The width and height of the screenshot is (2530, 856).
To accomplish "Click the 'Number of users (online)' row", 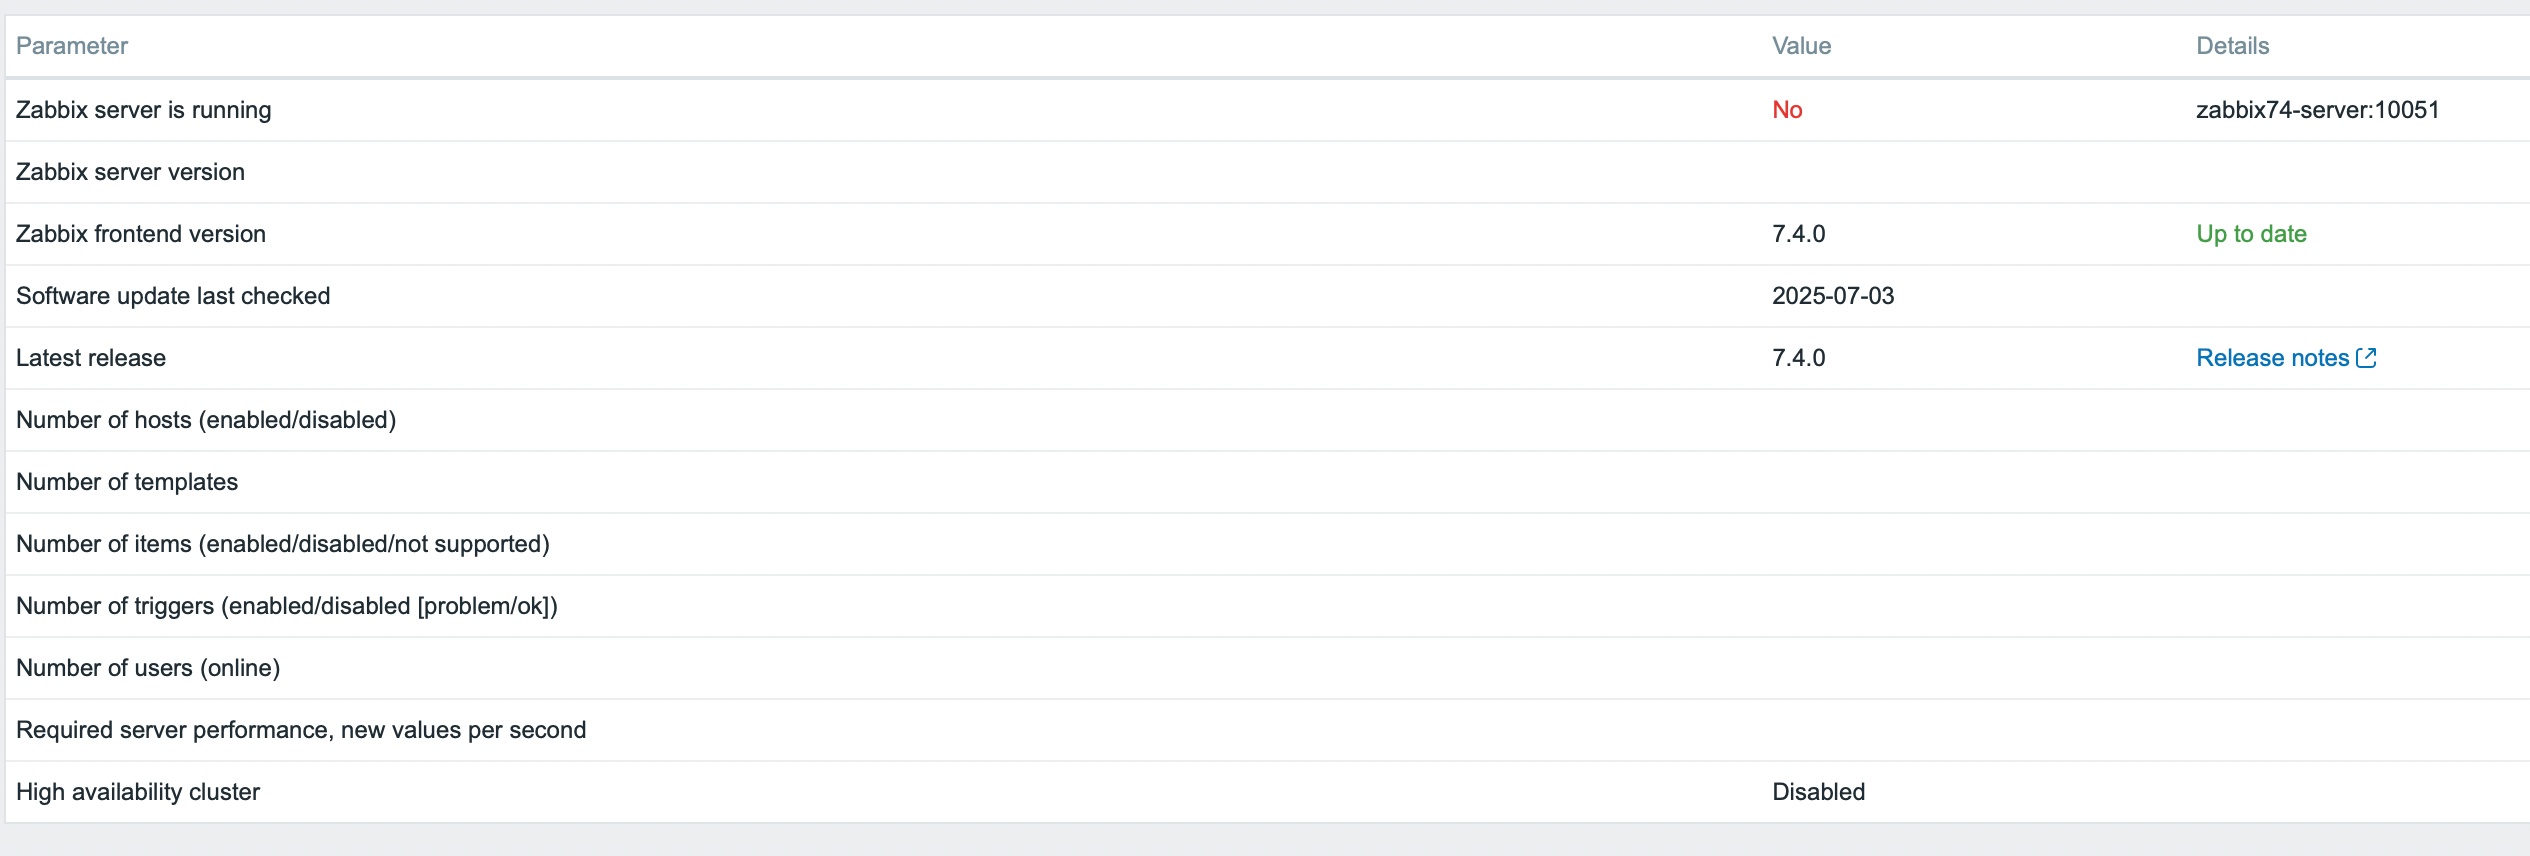I will (x=1268, y=668).
